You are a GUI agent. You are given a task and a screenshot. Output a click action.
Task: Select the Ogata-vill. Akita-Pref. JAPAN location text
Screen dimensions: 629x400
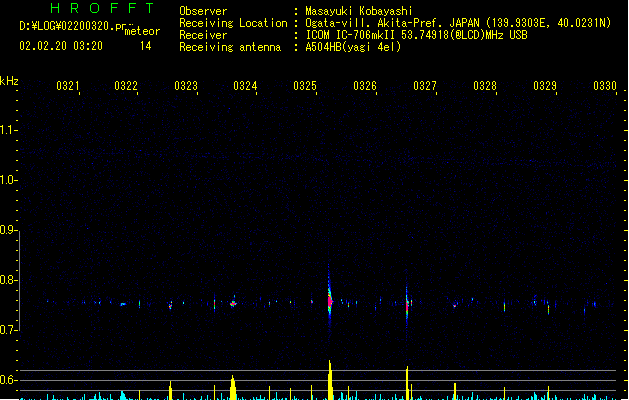click(458, 23)
